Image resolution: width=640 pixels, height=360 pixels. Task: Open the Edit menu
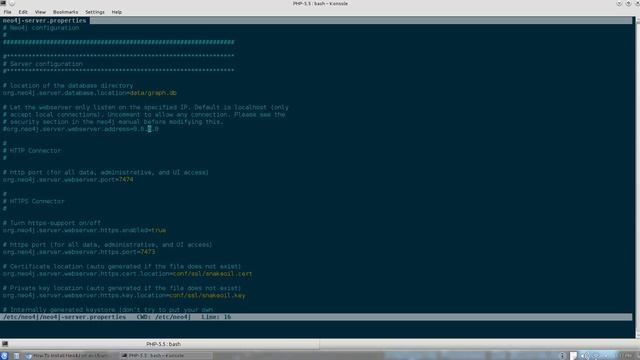tap(23, 12)
